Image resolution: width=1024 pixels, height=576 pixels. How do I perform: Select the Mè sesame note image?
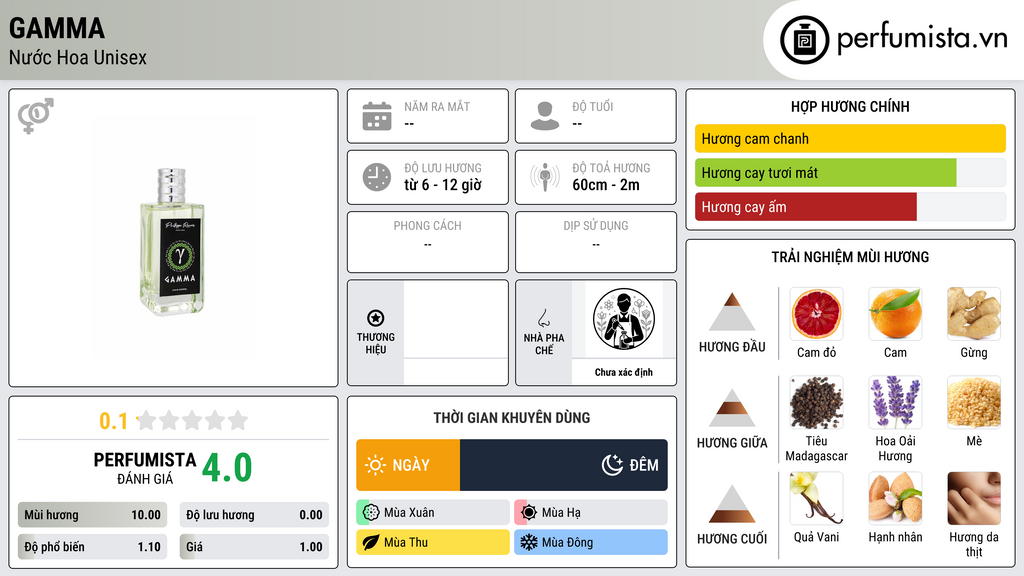(x=974, y=403)
